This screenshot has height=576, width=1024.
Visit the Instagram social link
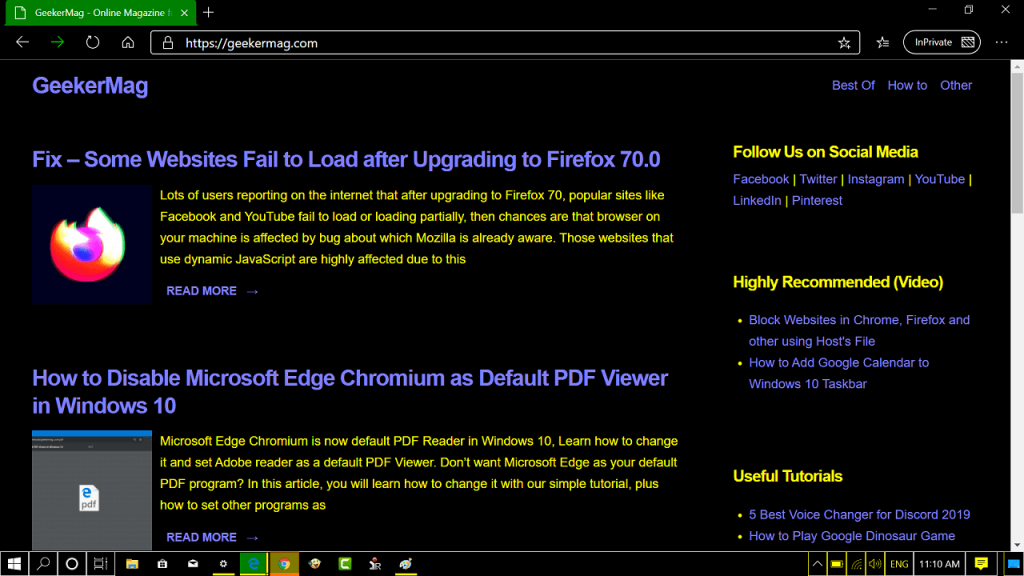point(876,179)
